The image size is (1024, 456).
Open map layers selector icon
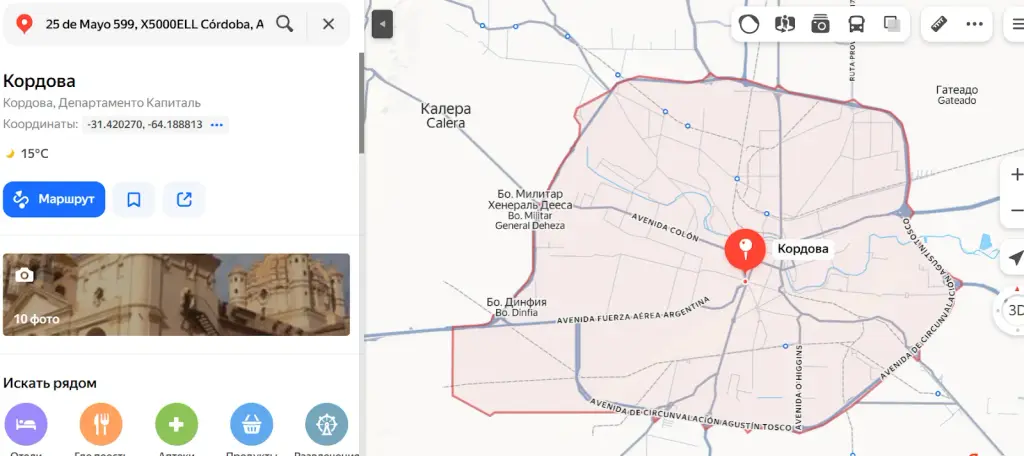pos(892,24)
